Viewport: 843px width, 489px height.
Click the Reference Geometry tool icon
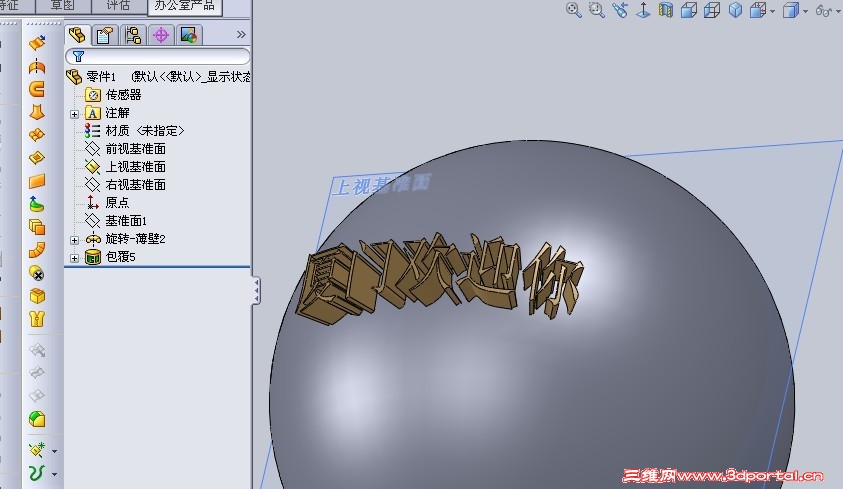click(x=37, y=450)
